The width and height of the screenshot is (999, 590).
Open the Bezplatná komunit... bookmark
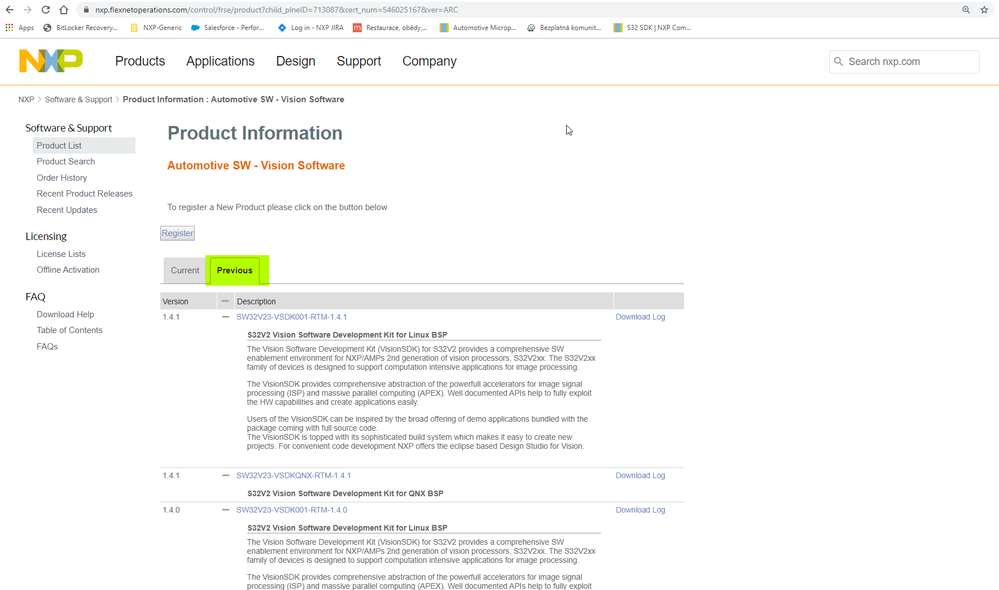[564, 27]
